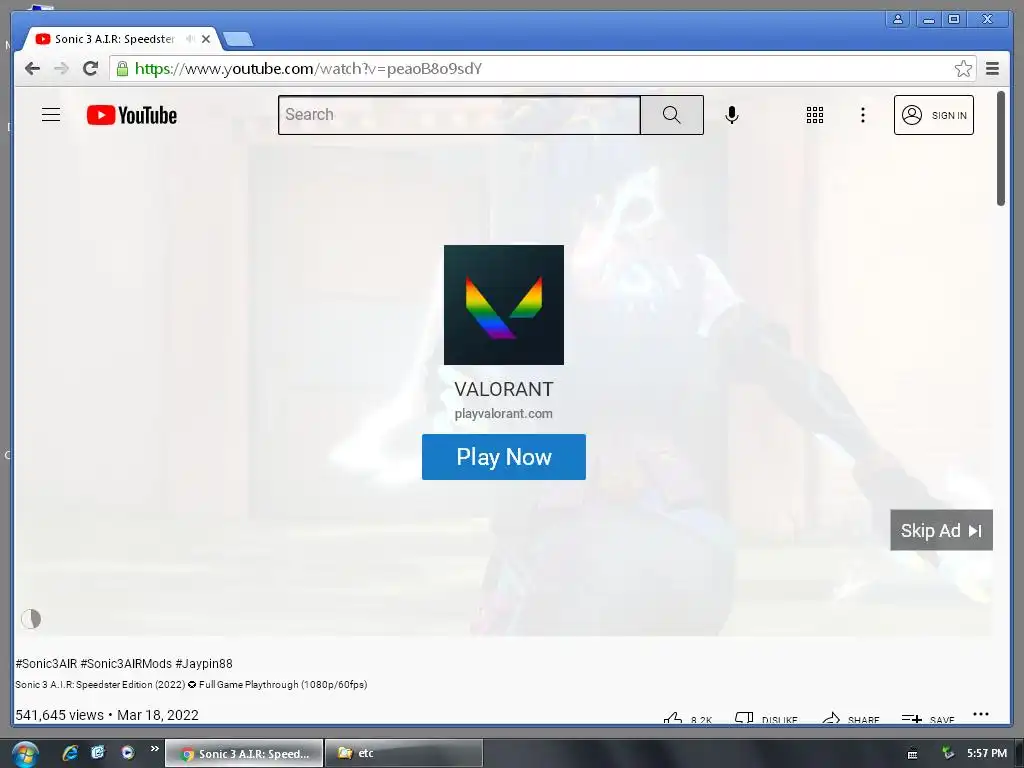Screen dimensions: 1024x768
Task: Visit the playvalorant.com link
Action: 504,413
